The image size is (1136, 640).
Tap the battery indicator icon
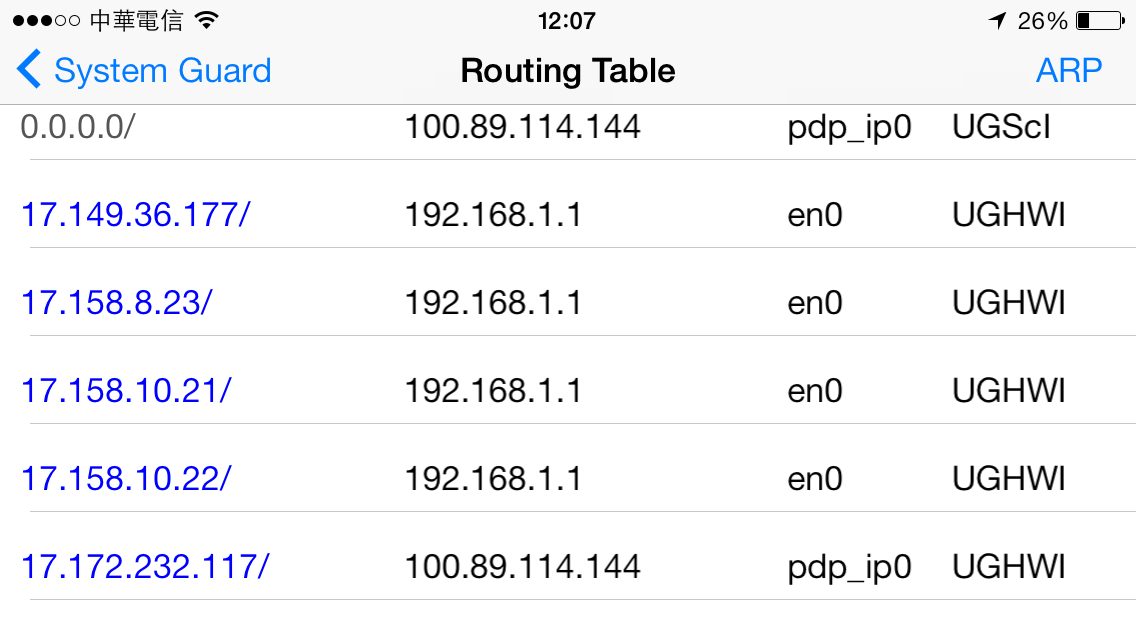(x=1100, y=20)
